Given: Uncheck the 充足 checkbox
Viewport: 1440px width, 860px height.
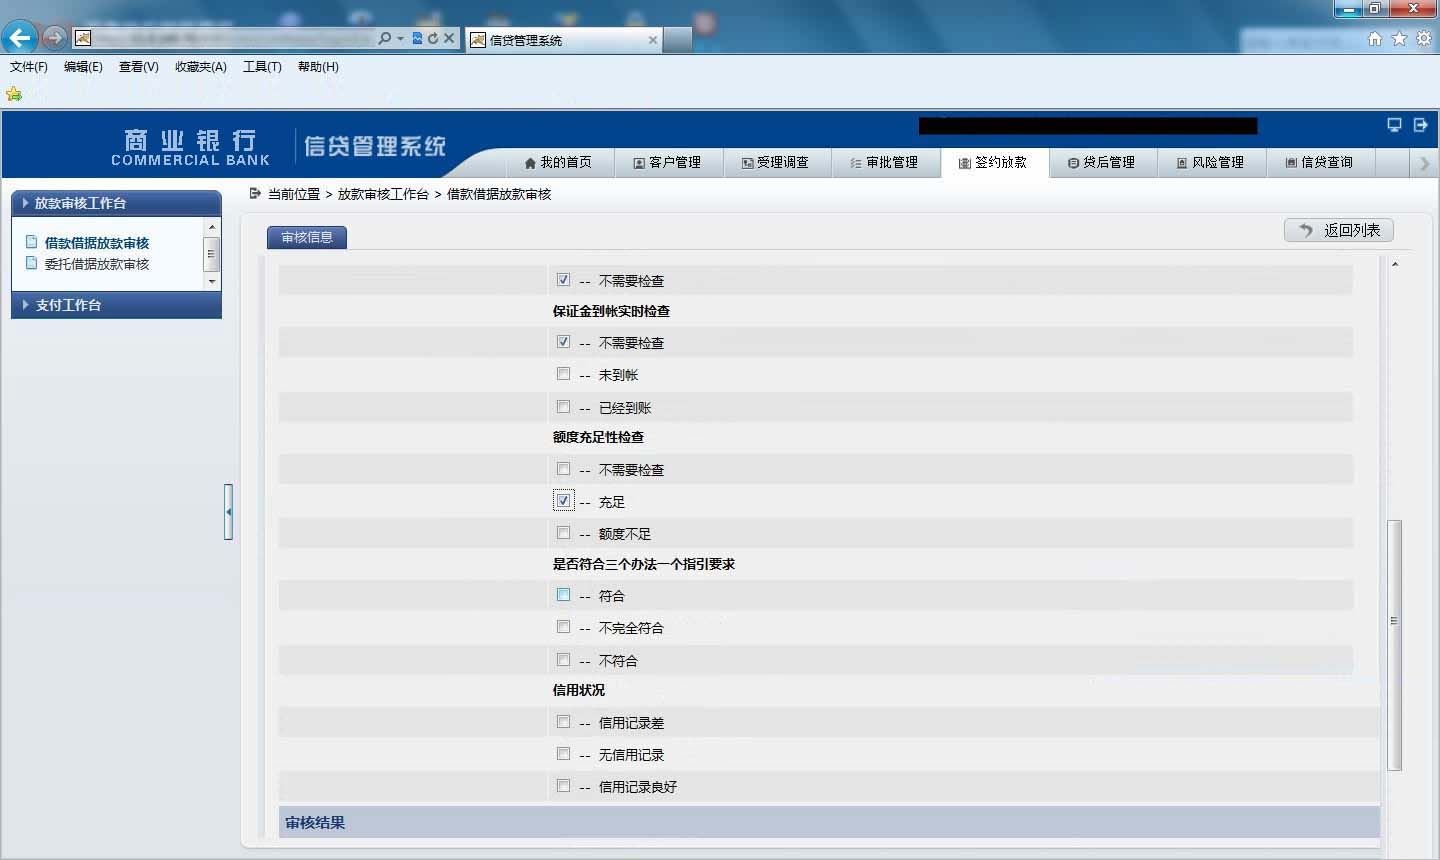Looking at the screenshot, I should coord(563,501).
